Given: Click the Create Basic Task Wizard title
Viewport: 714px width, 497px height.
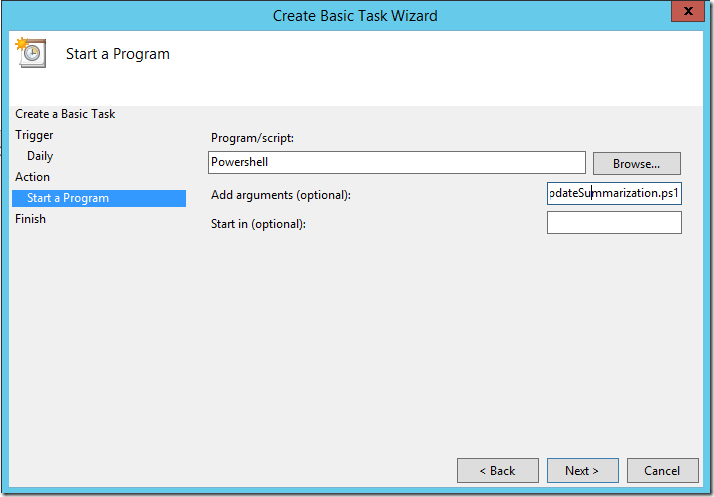Looking at the screenshot, I should coord(355,15).
